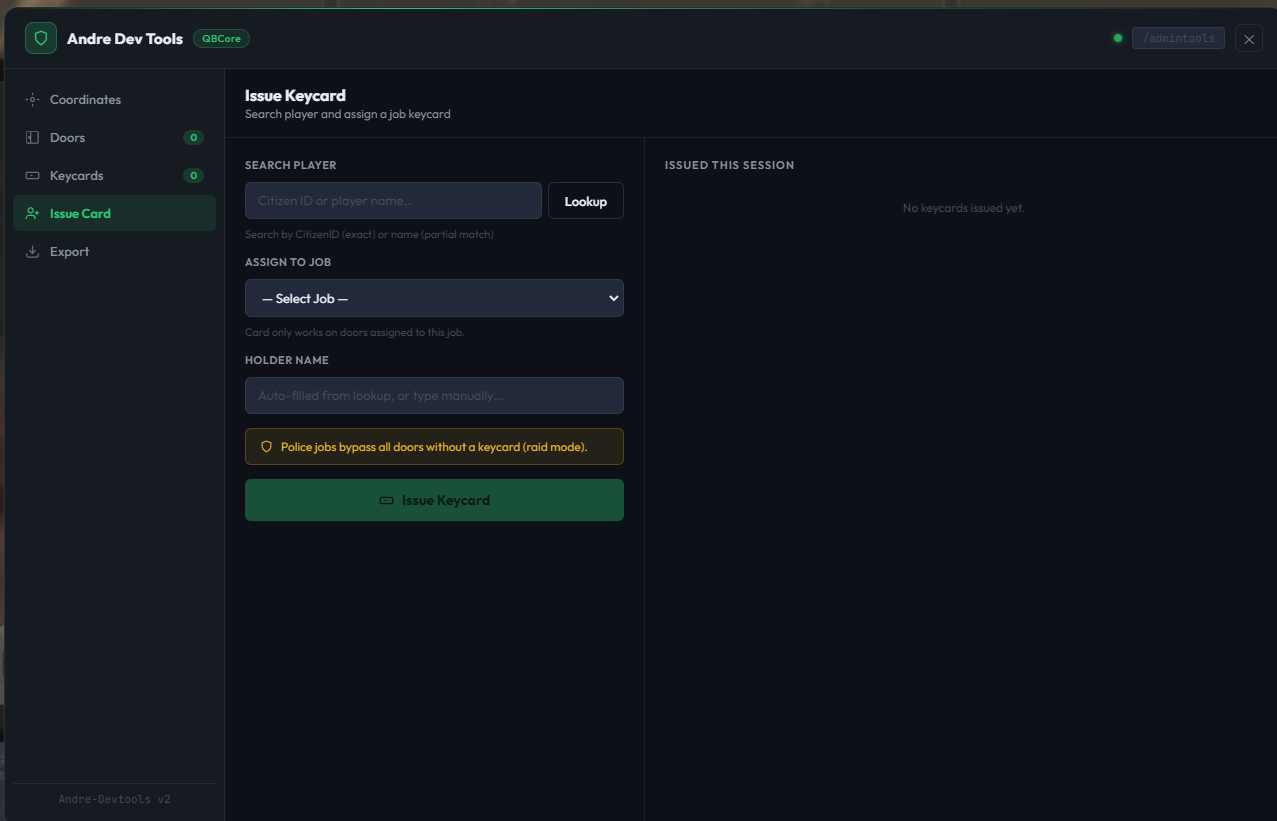Click the Keycards card icon in sidebar
The image size is (1277, 821).
[32, 176]
